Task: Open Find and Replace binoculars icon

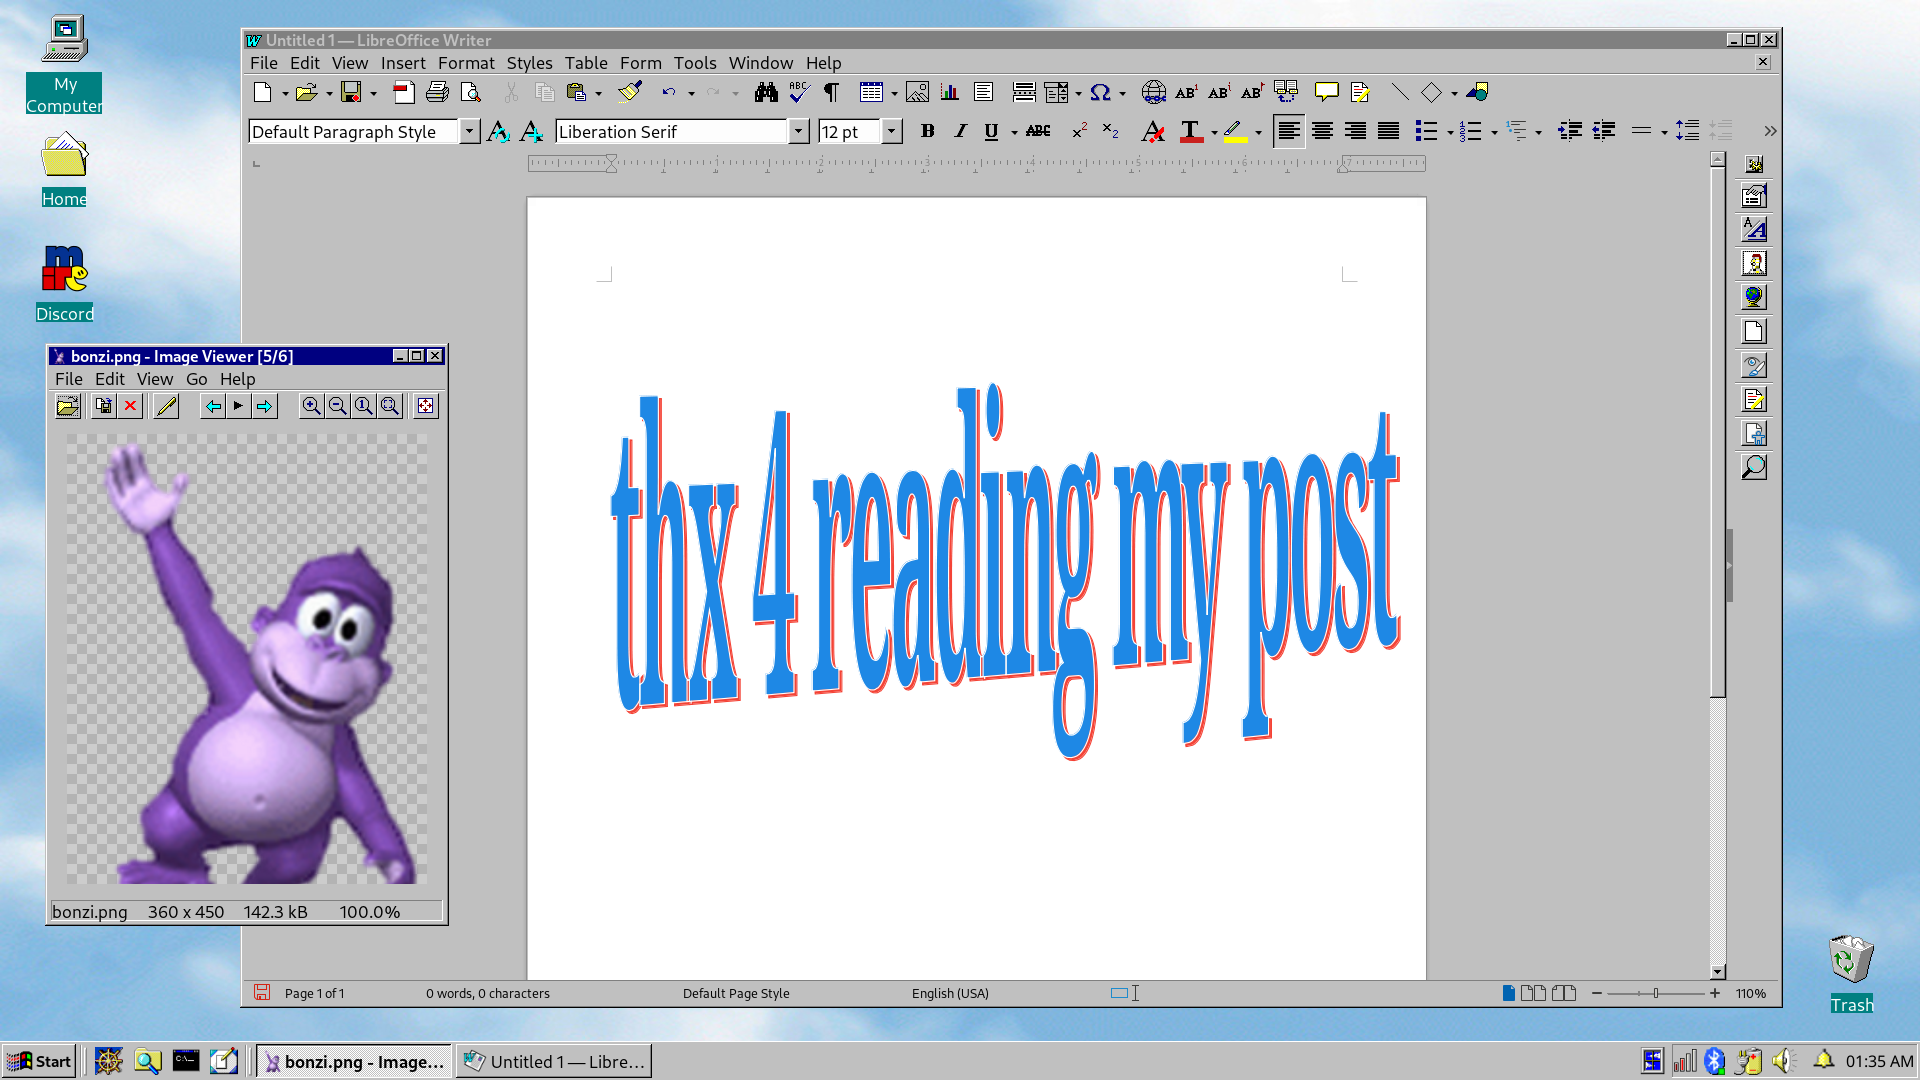Action: coord(766,92)
